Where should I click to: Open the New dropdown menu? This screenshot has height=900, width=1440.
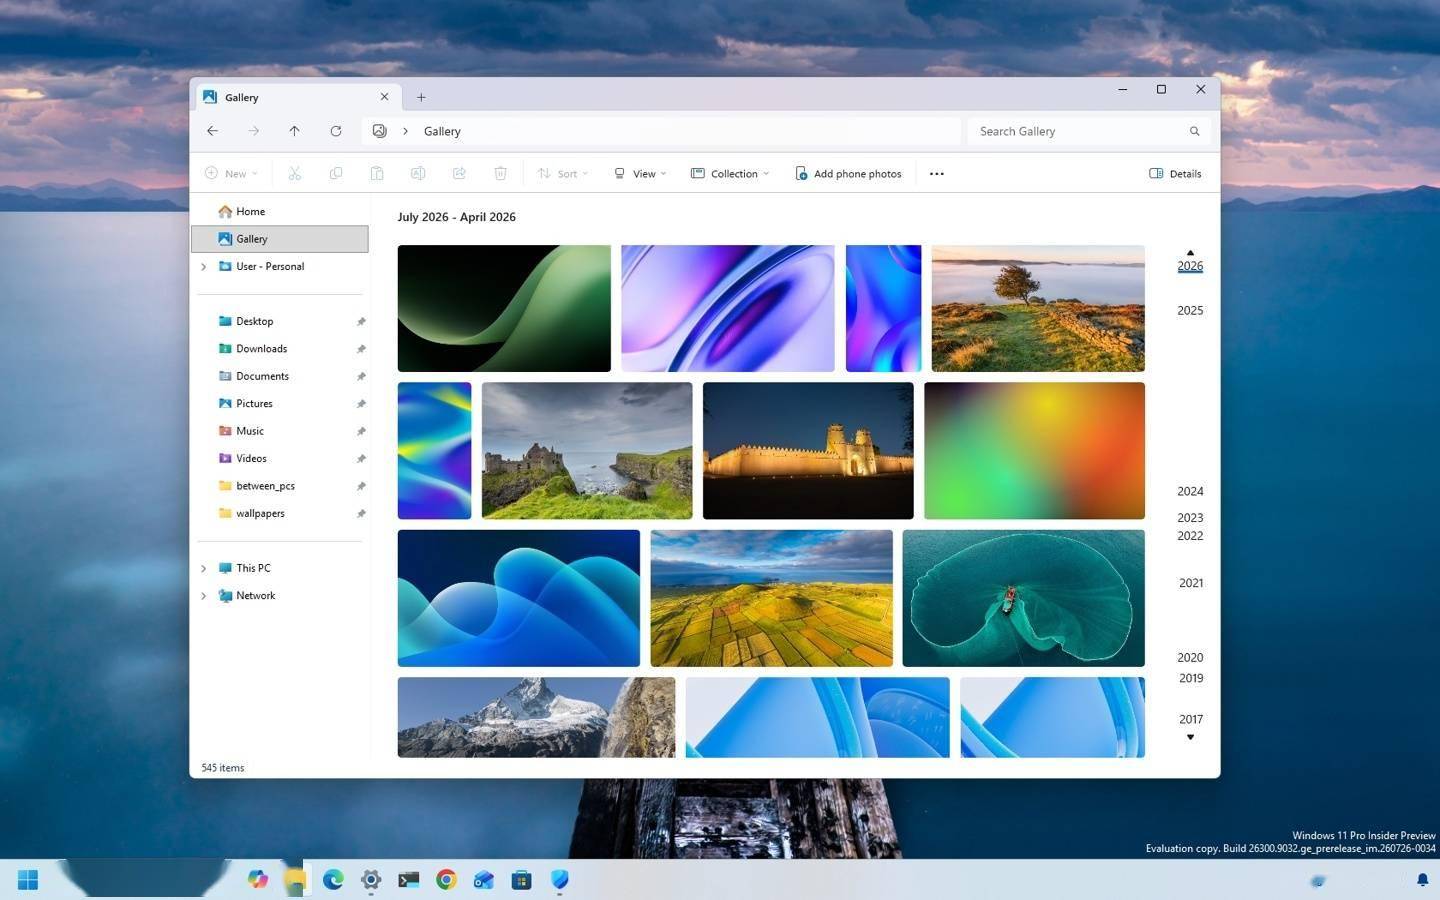coord(231,173)
